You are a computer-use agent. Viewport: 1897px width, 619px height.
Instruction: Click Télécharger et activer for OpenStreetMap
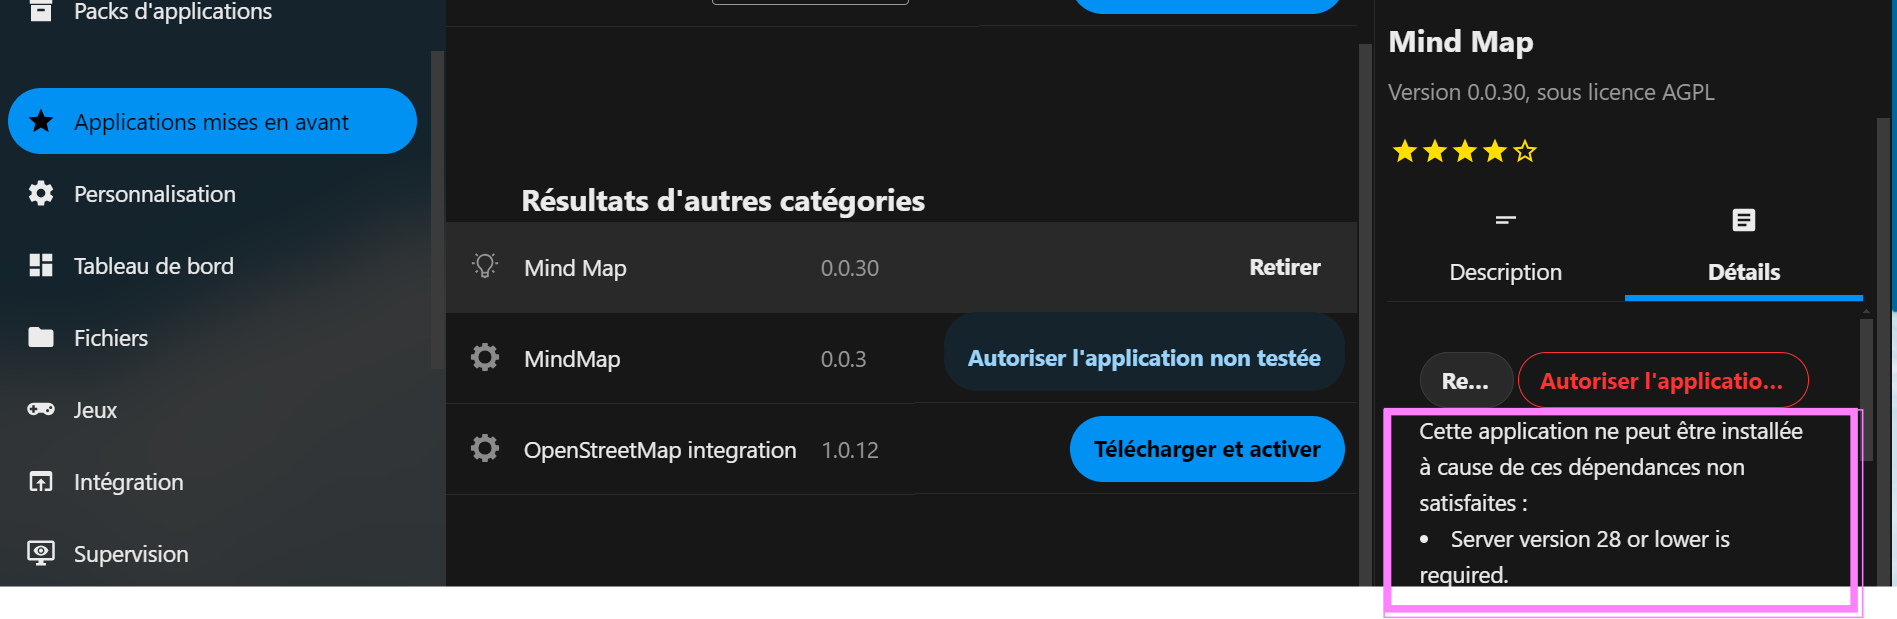(x=1207, y=449)
